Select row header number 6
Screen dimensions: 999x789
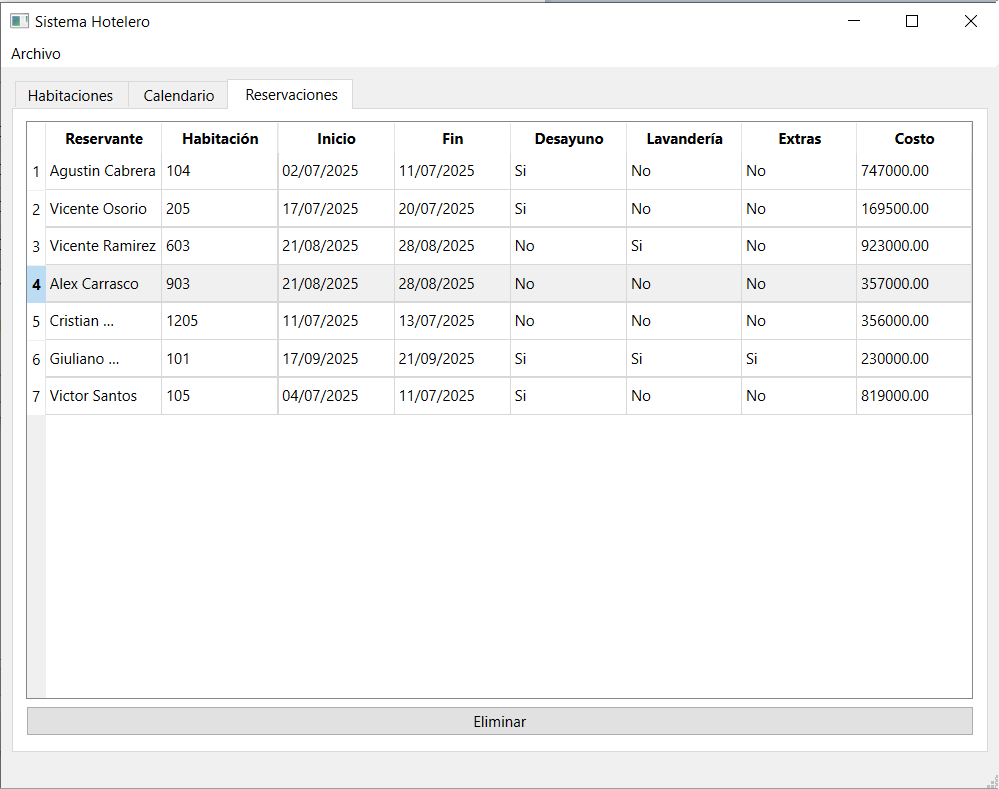point(36,359)
